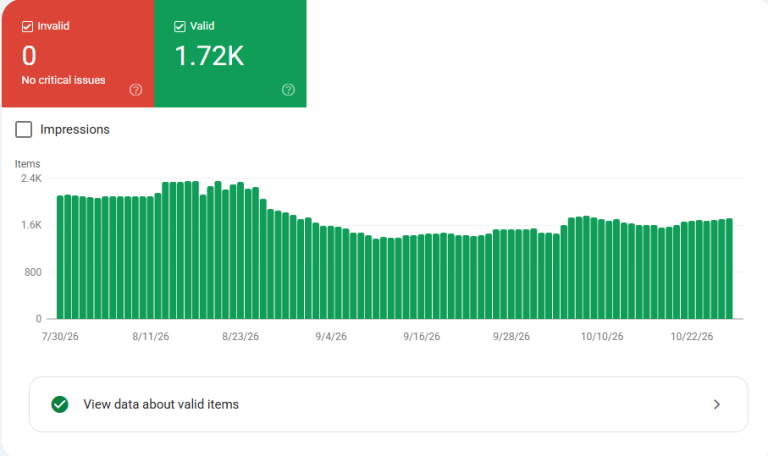Screen dimensions: 768x456
Task: Click the 8/11/26 date label
Action: point(150,336)
